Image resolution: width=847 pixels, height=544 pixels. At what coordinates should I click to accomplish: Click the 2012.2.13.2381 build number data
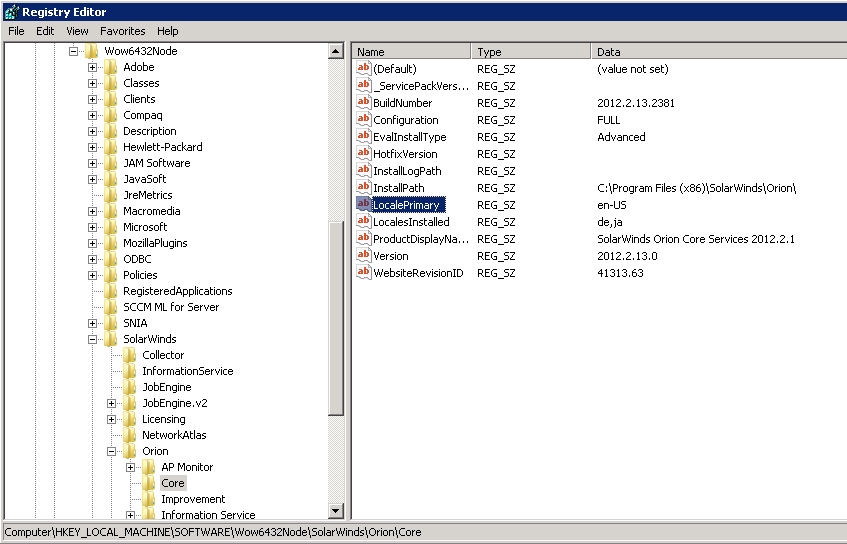coord(636,103)
